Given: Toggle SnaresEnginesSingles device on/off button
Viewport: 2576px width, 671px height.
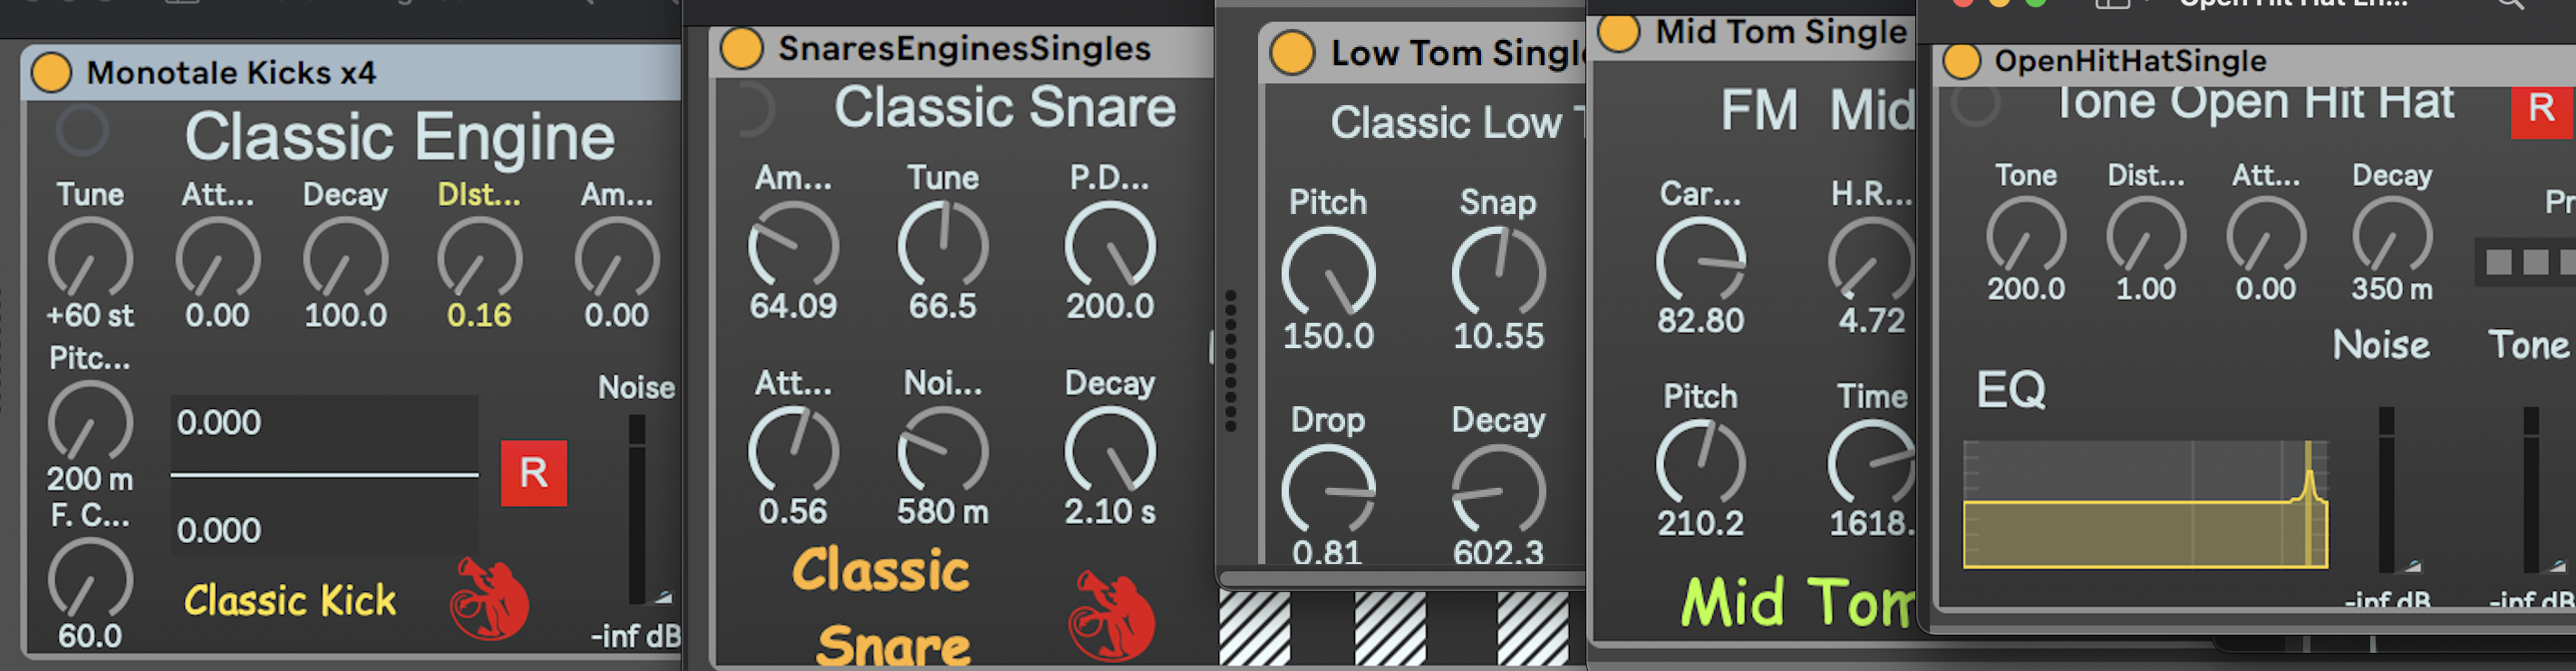Looking at the screenshot, I should [x=742, y=48].
